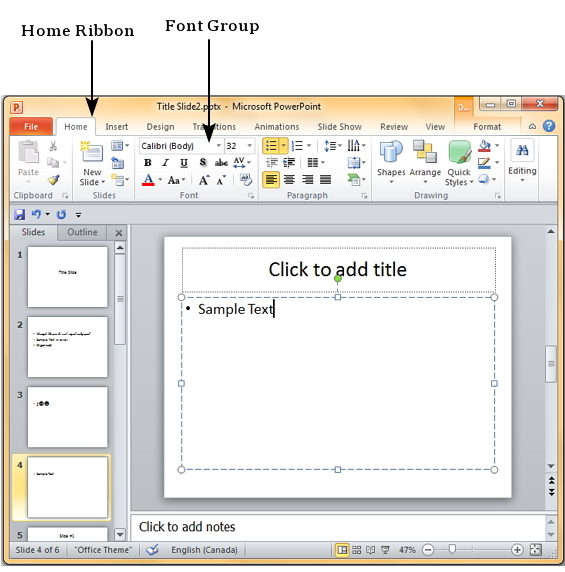Select the Format Painter brush
This screenshot has width=565, height=572.
pos(54,179)
